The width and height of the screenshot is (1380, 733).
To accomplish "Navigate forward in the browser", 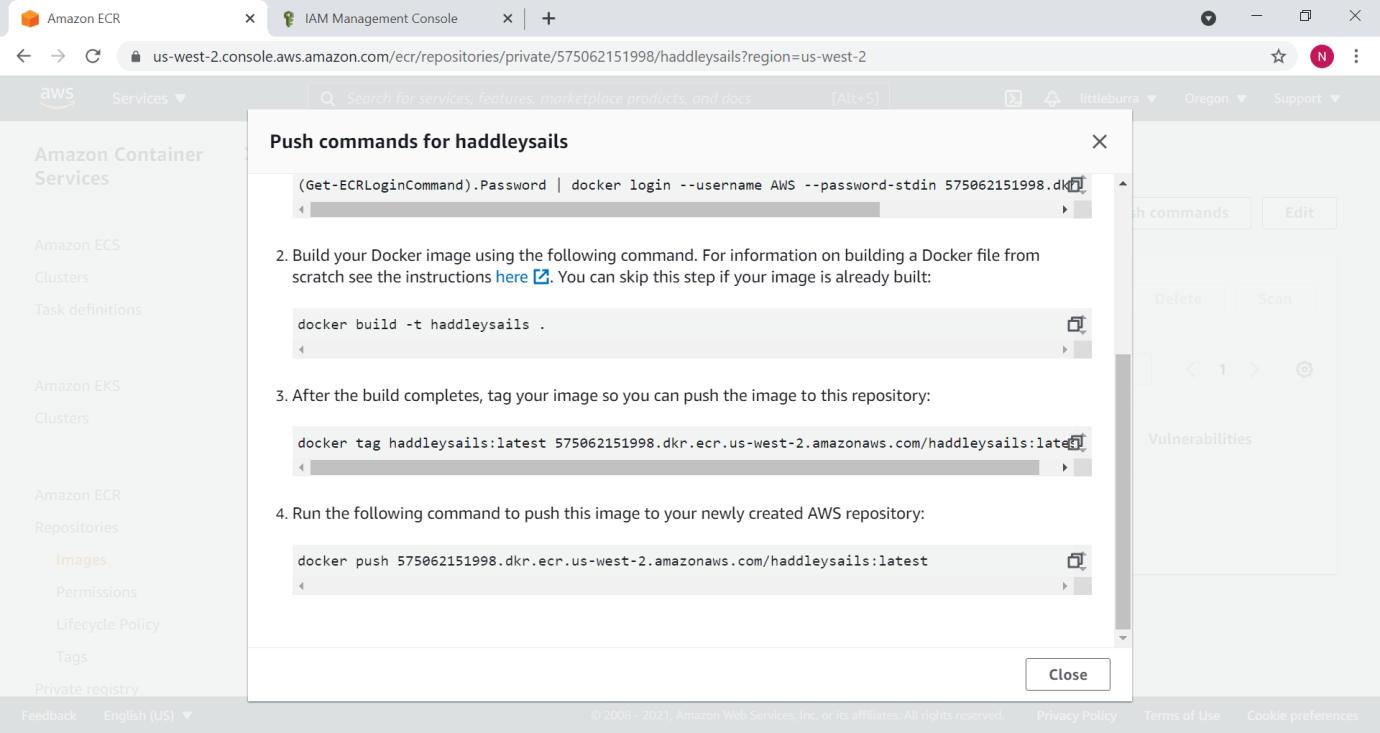I will coord(58,56).
